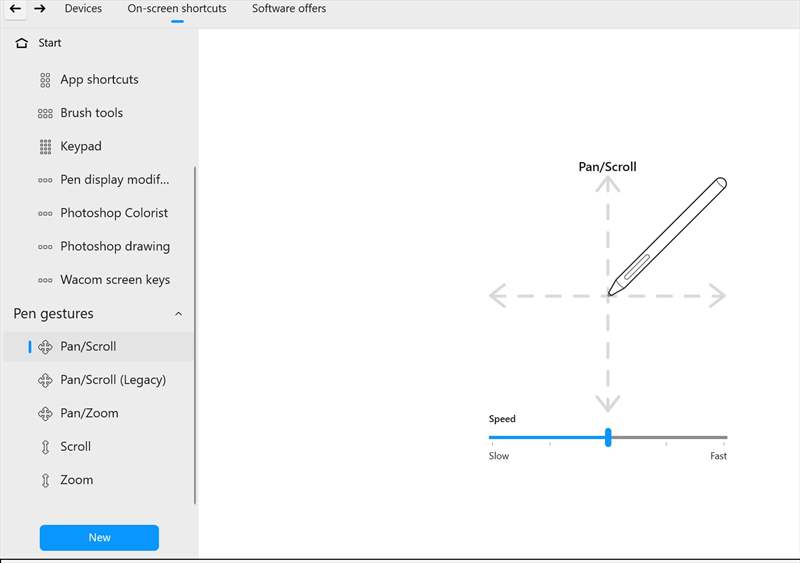Viewport: 800px width, 563px height.
Task: Click the left-pointing dashed arrow head
Action: click(497, 296)
